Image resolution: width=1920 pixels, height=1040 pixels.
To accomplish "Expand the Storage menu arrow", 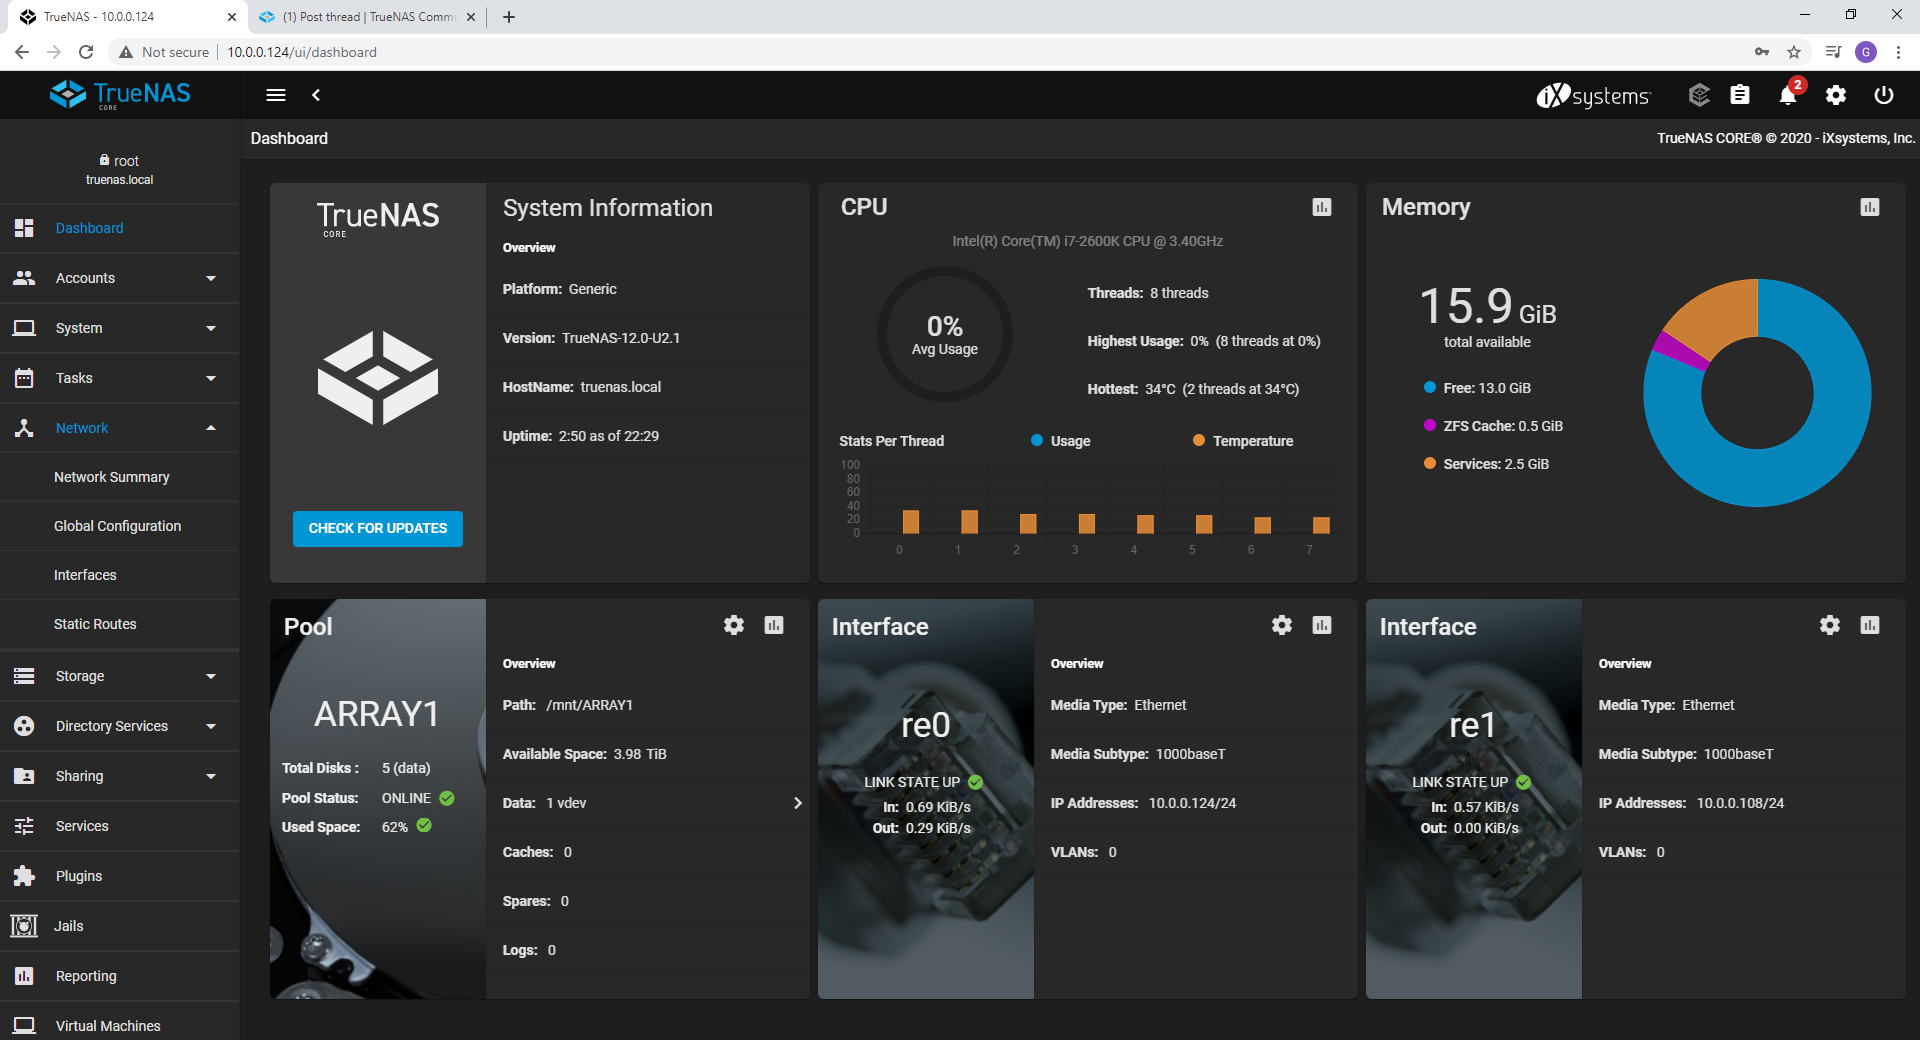I will [211, 676].
